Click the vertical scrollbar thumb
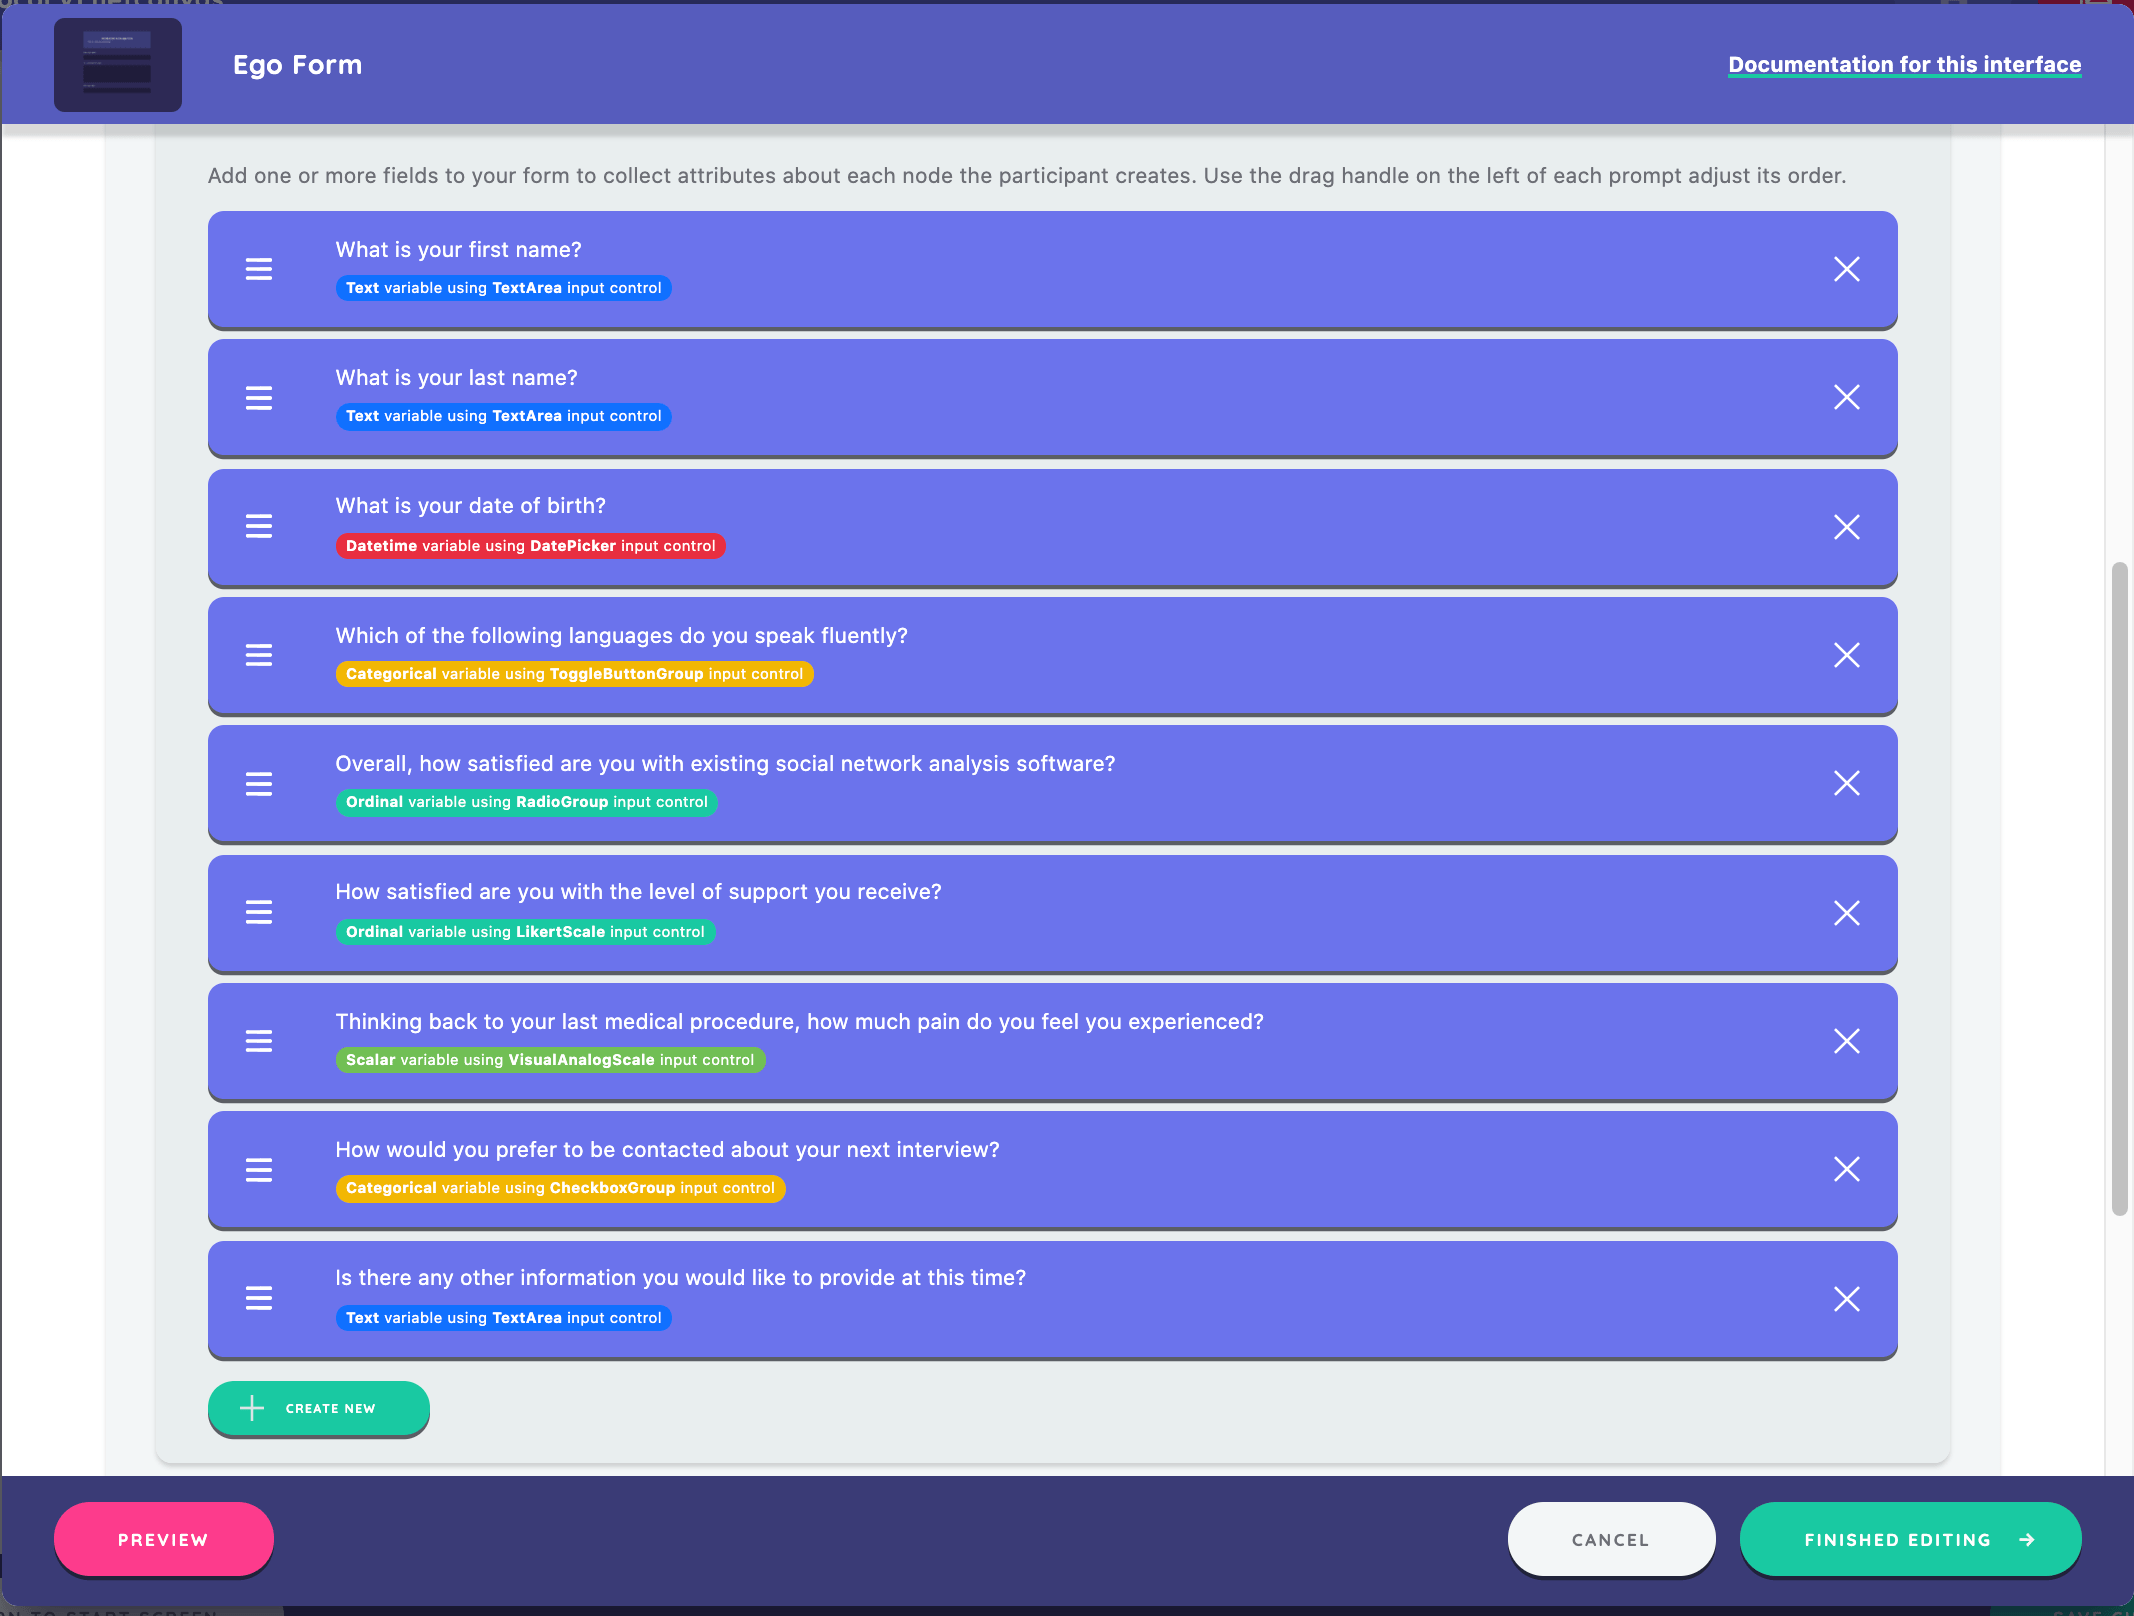This screenshot has height=1616, width=2134. pyautogui.click(x=2118, y=888)
